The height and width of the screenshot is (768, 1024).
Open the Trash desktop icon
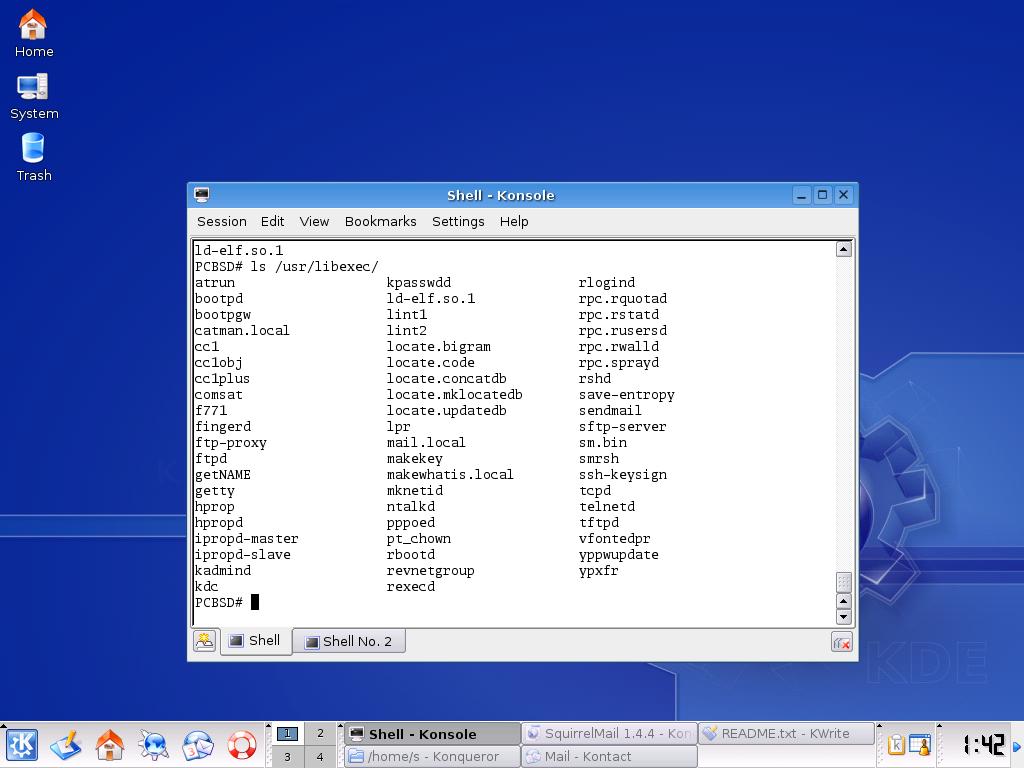[x=33, y=157]
